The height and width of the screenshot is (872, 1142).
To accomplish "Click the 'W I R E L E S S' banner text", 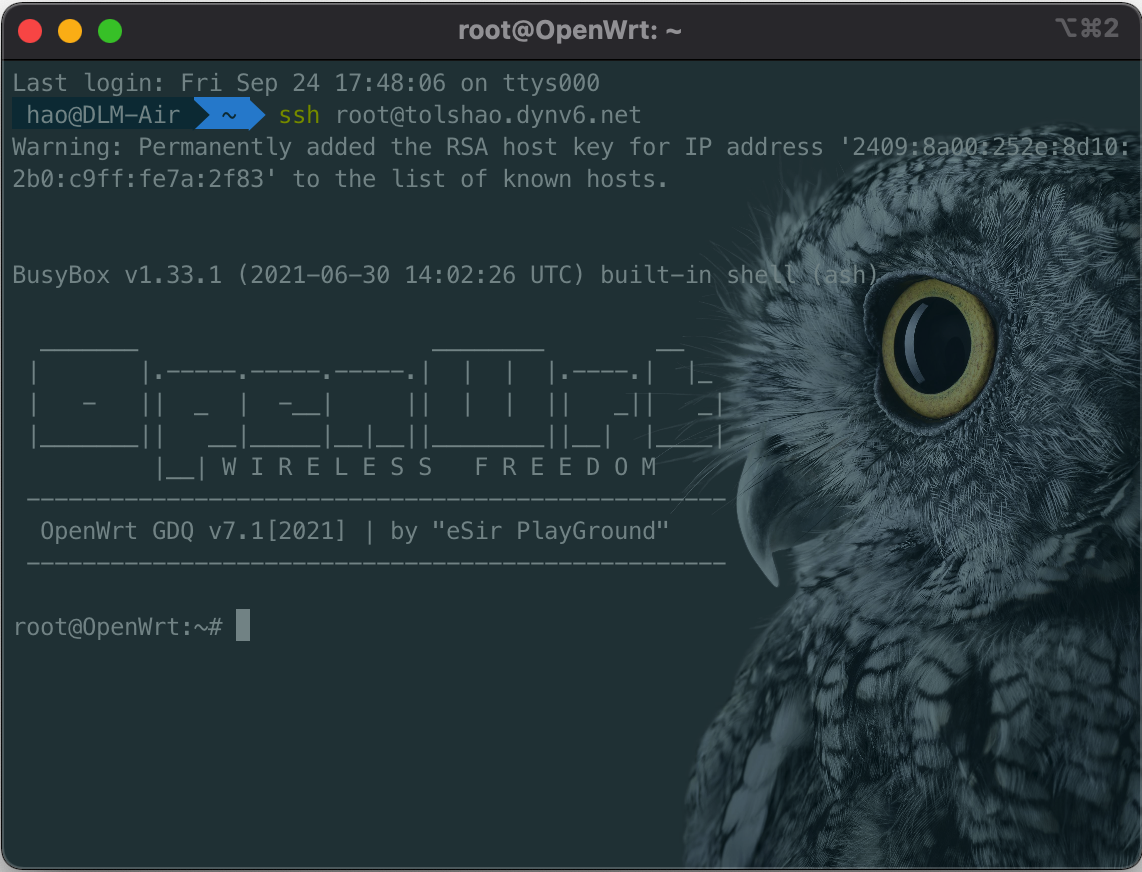I will [327, 467].
